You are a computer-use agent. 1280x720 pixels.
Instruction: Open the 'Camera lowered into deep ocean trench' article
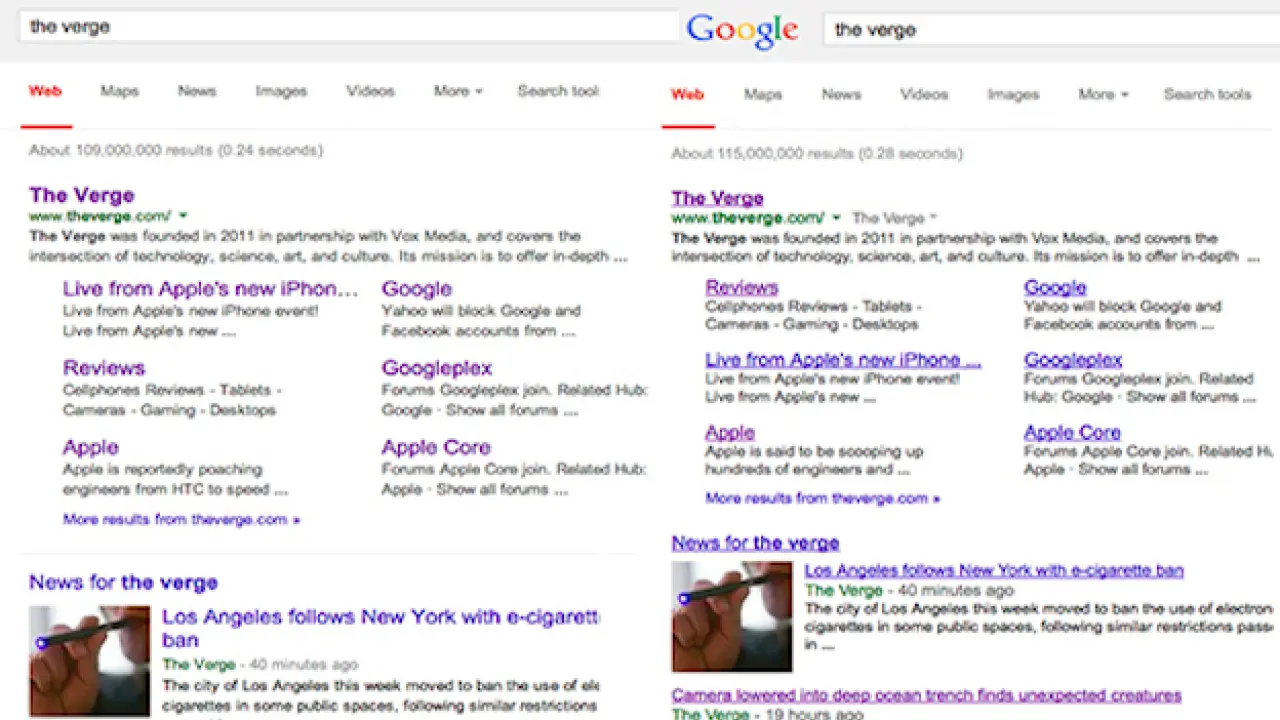926,695
